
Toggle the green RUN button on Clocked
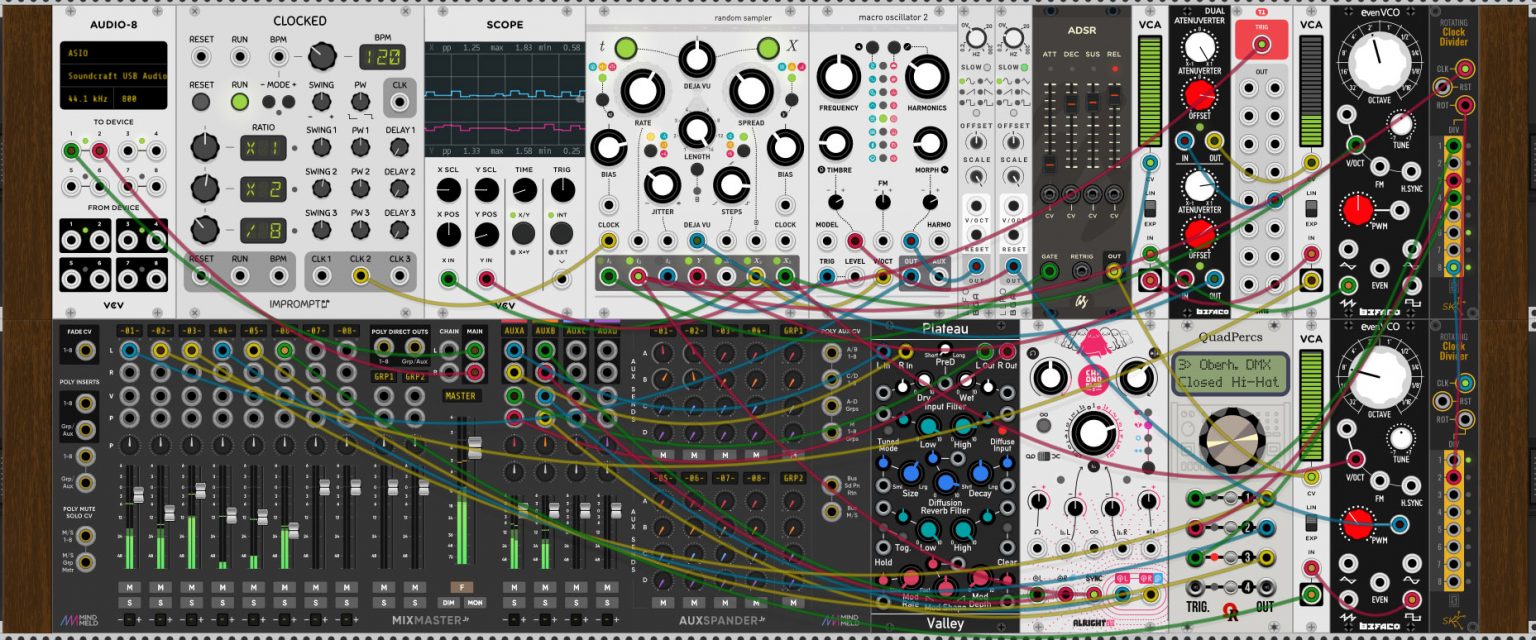click(x=240, y=101)
